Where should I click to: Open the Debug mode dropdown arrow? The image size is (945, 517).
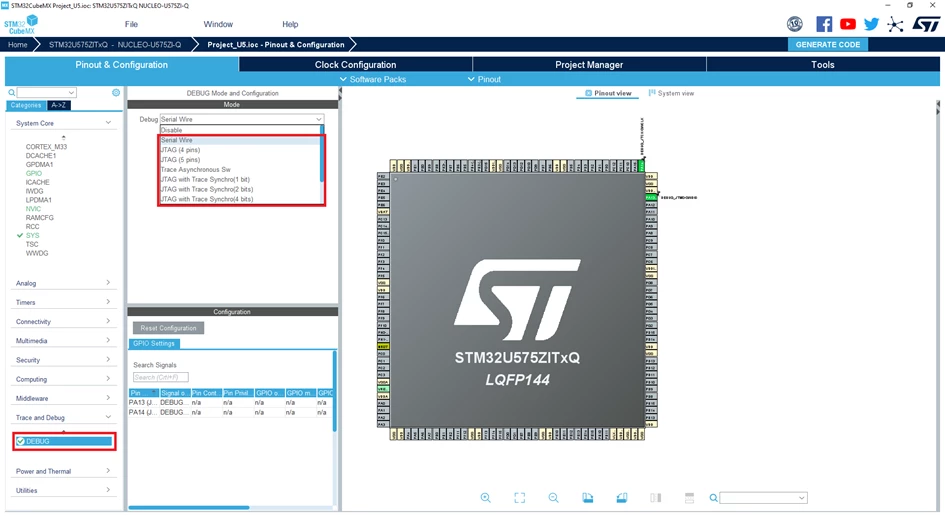coord(319,119)
